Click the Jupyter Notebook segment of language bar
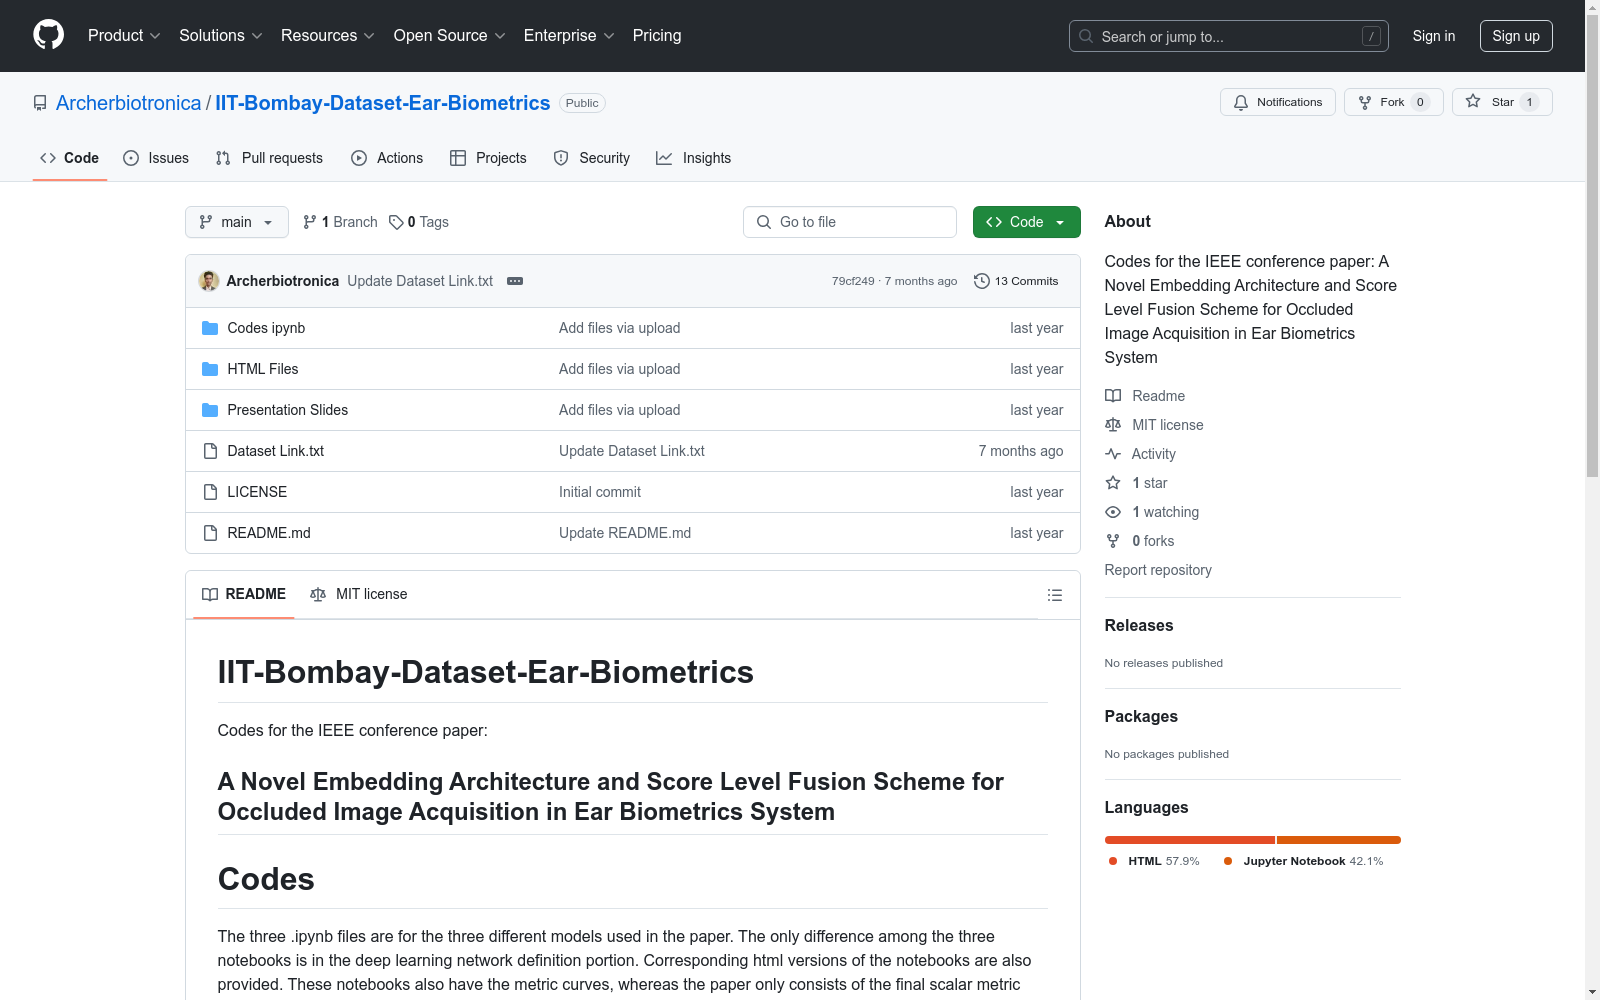This screenshot has width=1600, height=1000. pos(1339,840)
